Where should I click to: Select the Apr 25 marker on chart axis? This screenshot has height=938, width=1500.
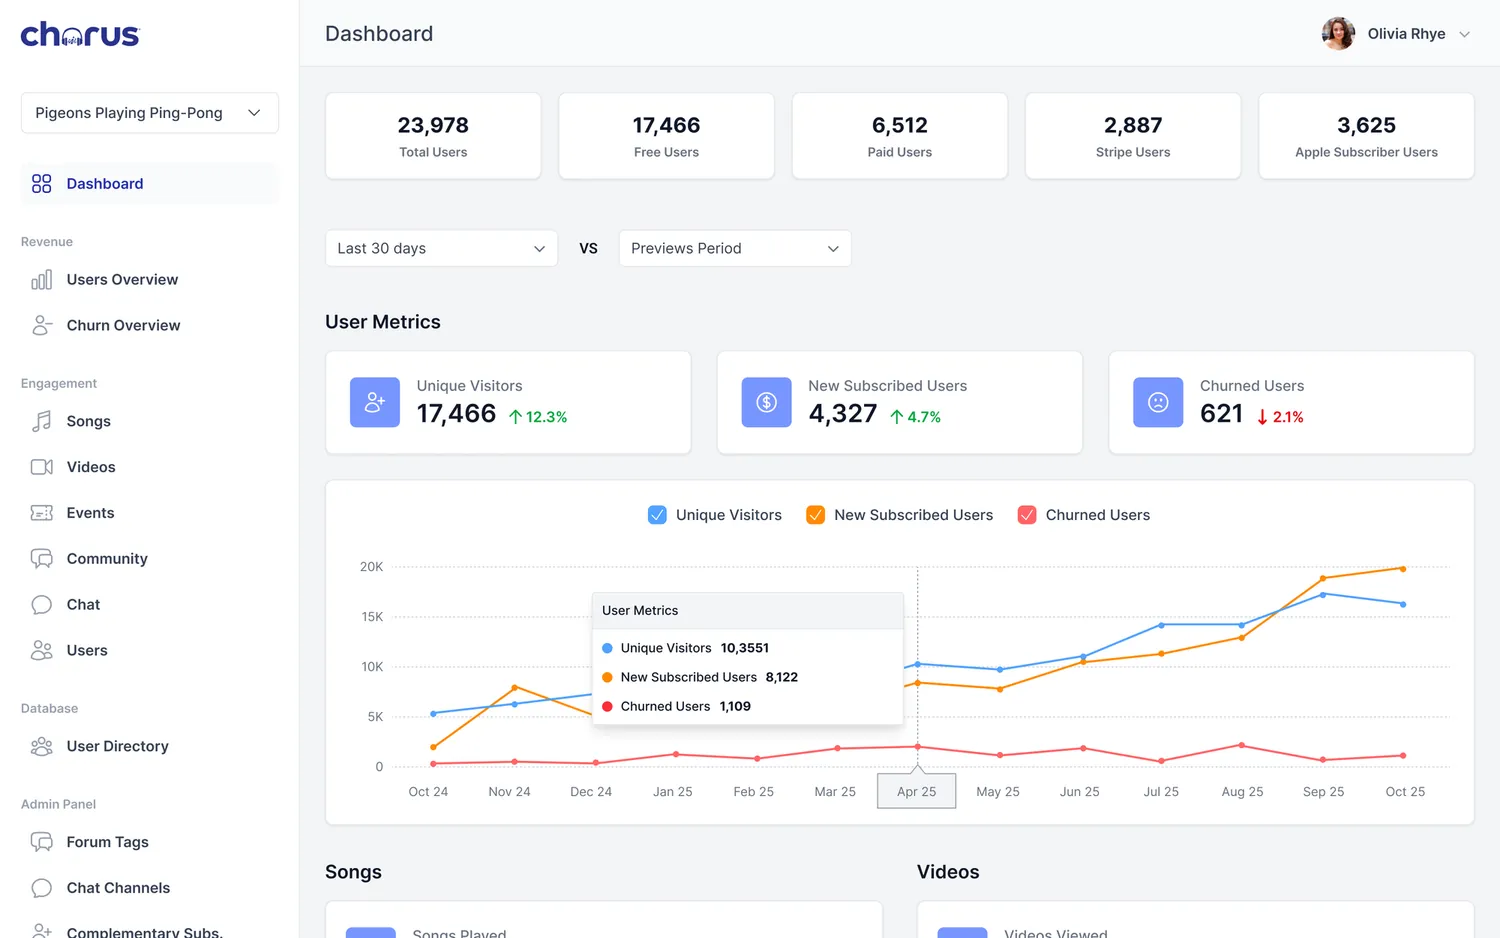click(x=917, y=791)
